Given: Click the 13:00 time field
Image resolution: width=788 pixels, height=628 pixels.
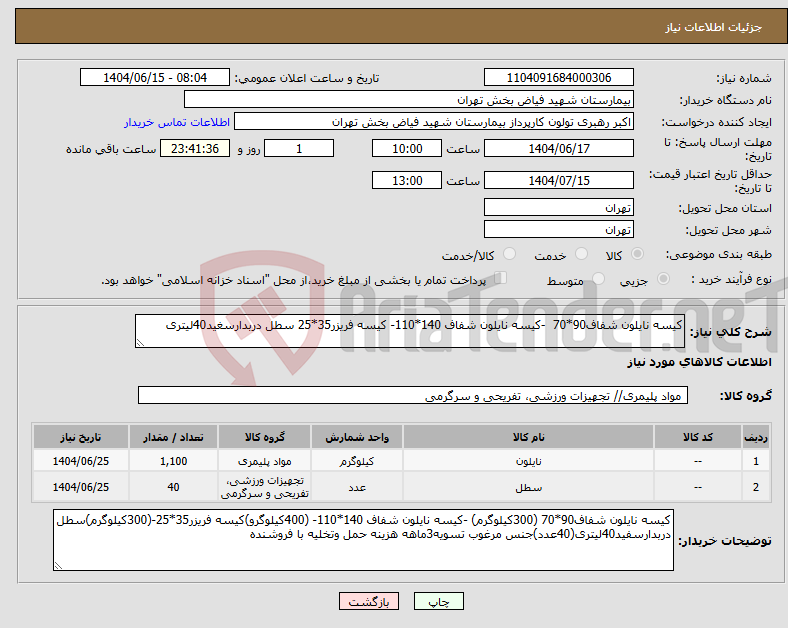Looking at the screenshot, I should (x=407, y=180).
